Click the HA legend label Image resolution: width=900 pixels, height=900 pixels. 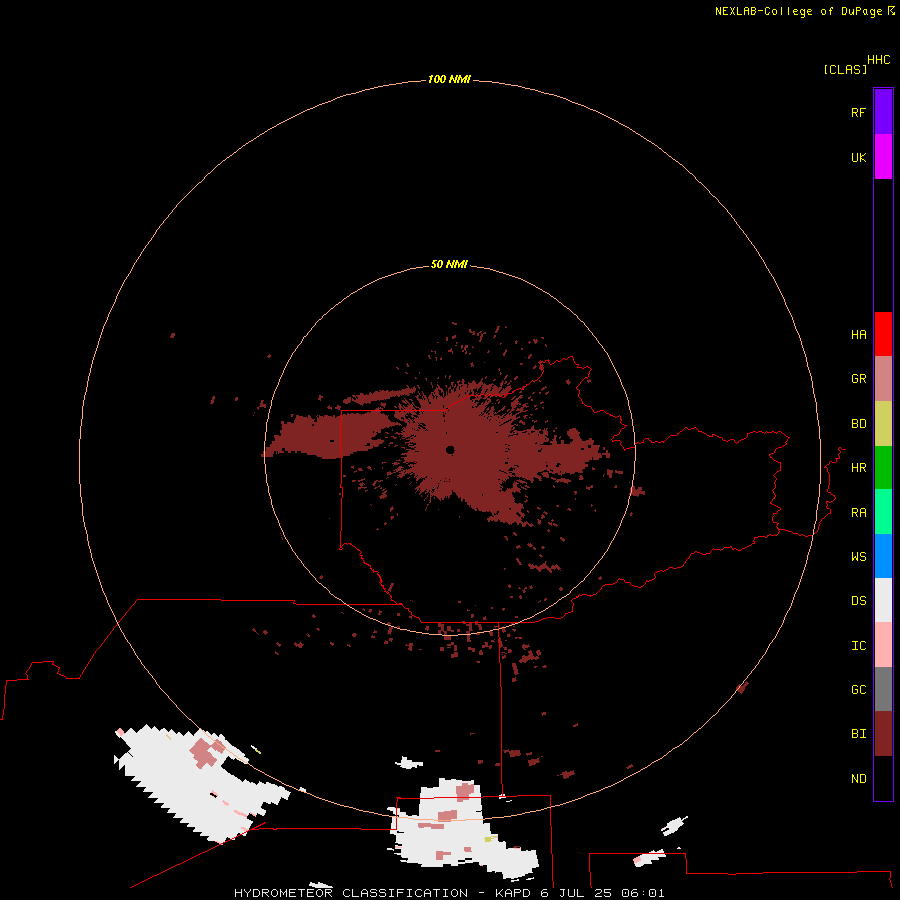click(x=858, y=335)
